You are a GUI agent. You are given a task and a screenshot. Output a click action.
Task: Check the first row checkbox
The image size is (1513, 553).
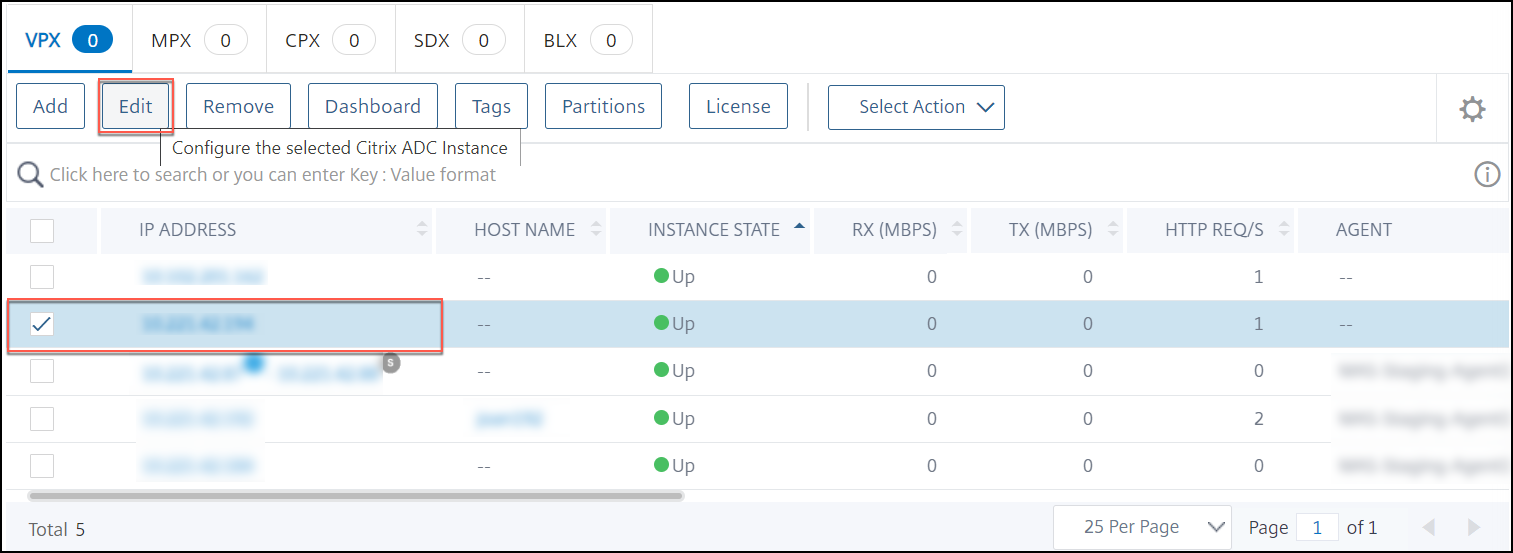(42, 278)
